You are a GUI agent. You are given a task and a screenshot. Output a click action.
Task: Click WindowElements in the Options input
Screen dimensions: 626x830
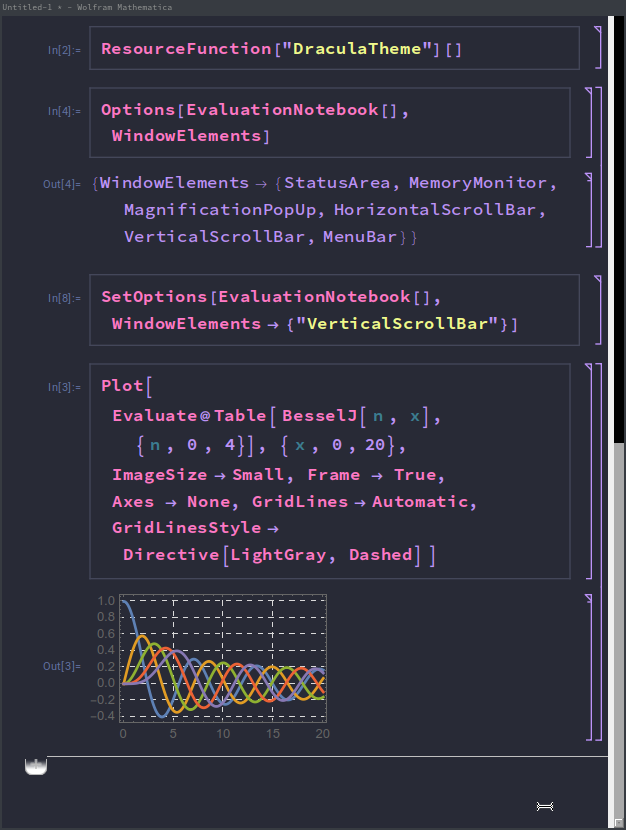[187, 136]
